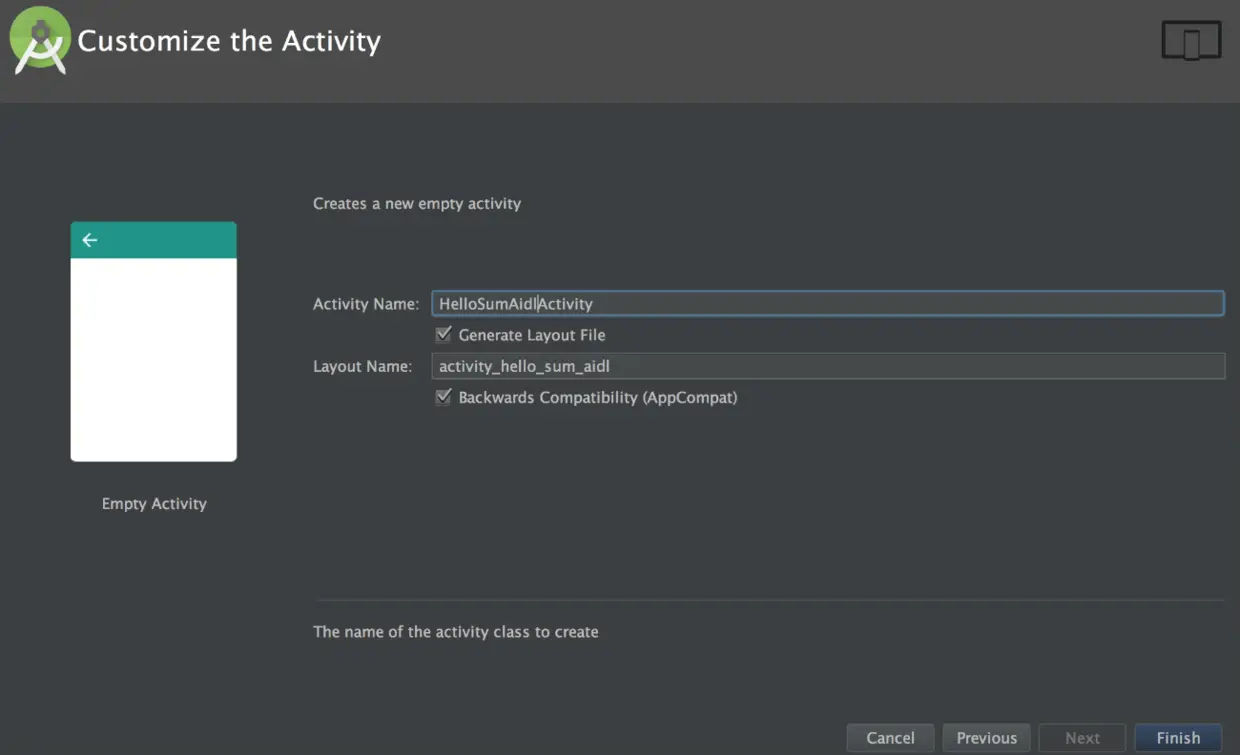Click the disabled Next button
The height and width of the screenshot is (755, 1240).
coord(1082,738)
